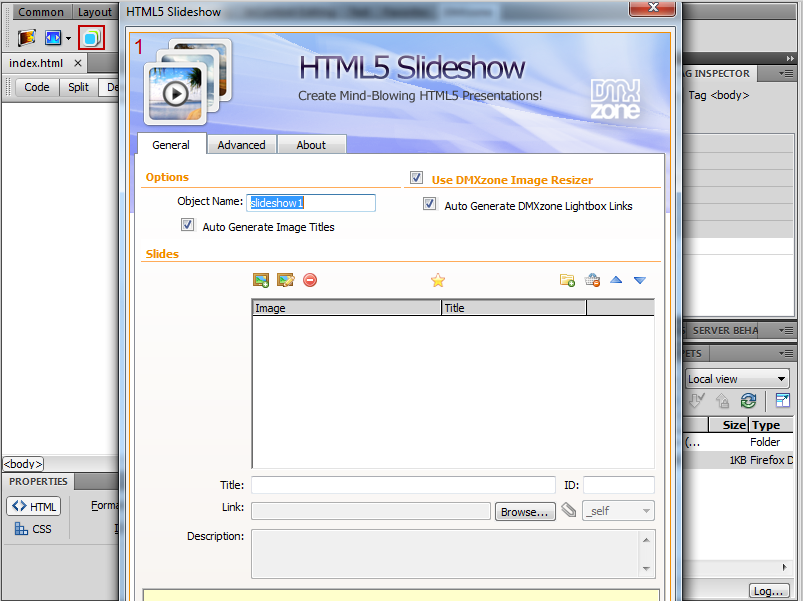Switch to the General tab

[x=171, y=145]
